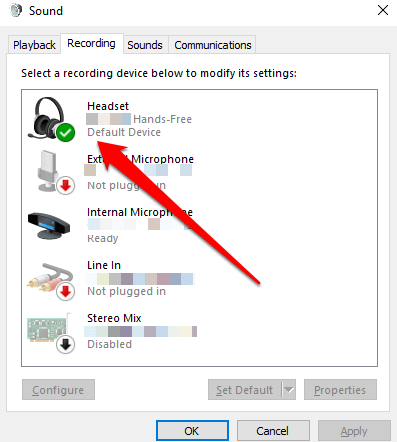Image resolution: width=397 pixels, height=442 pixels.
Task: Open device Properties button
Action: click(x=340, y=389)
